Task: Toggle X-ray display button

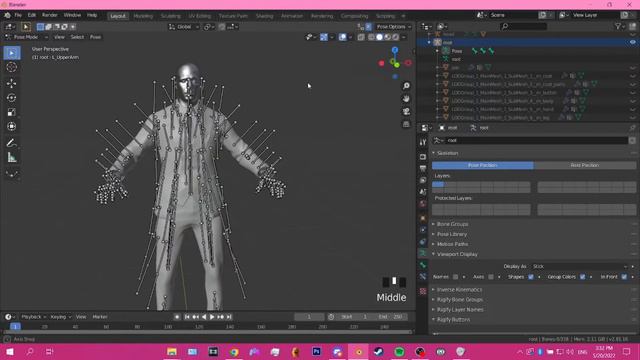Action: 361,37
